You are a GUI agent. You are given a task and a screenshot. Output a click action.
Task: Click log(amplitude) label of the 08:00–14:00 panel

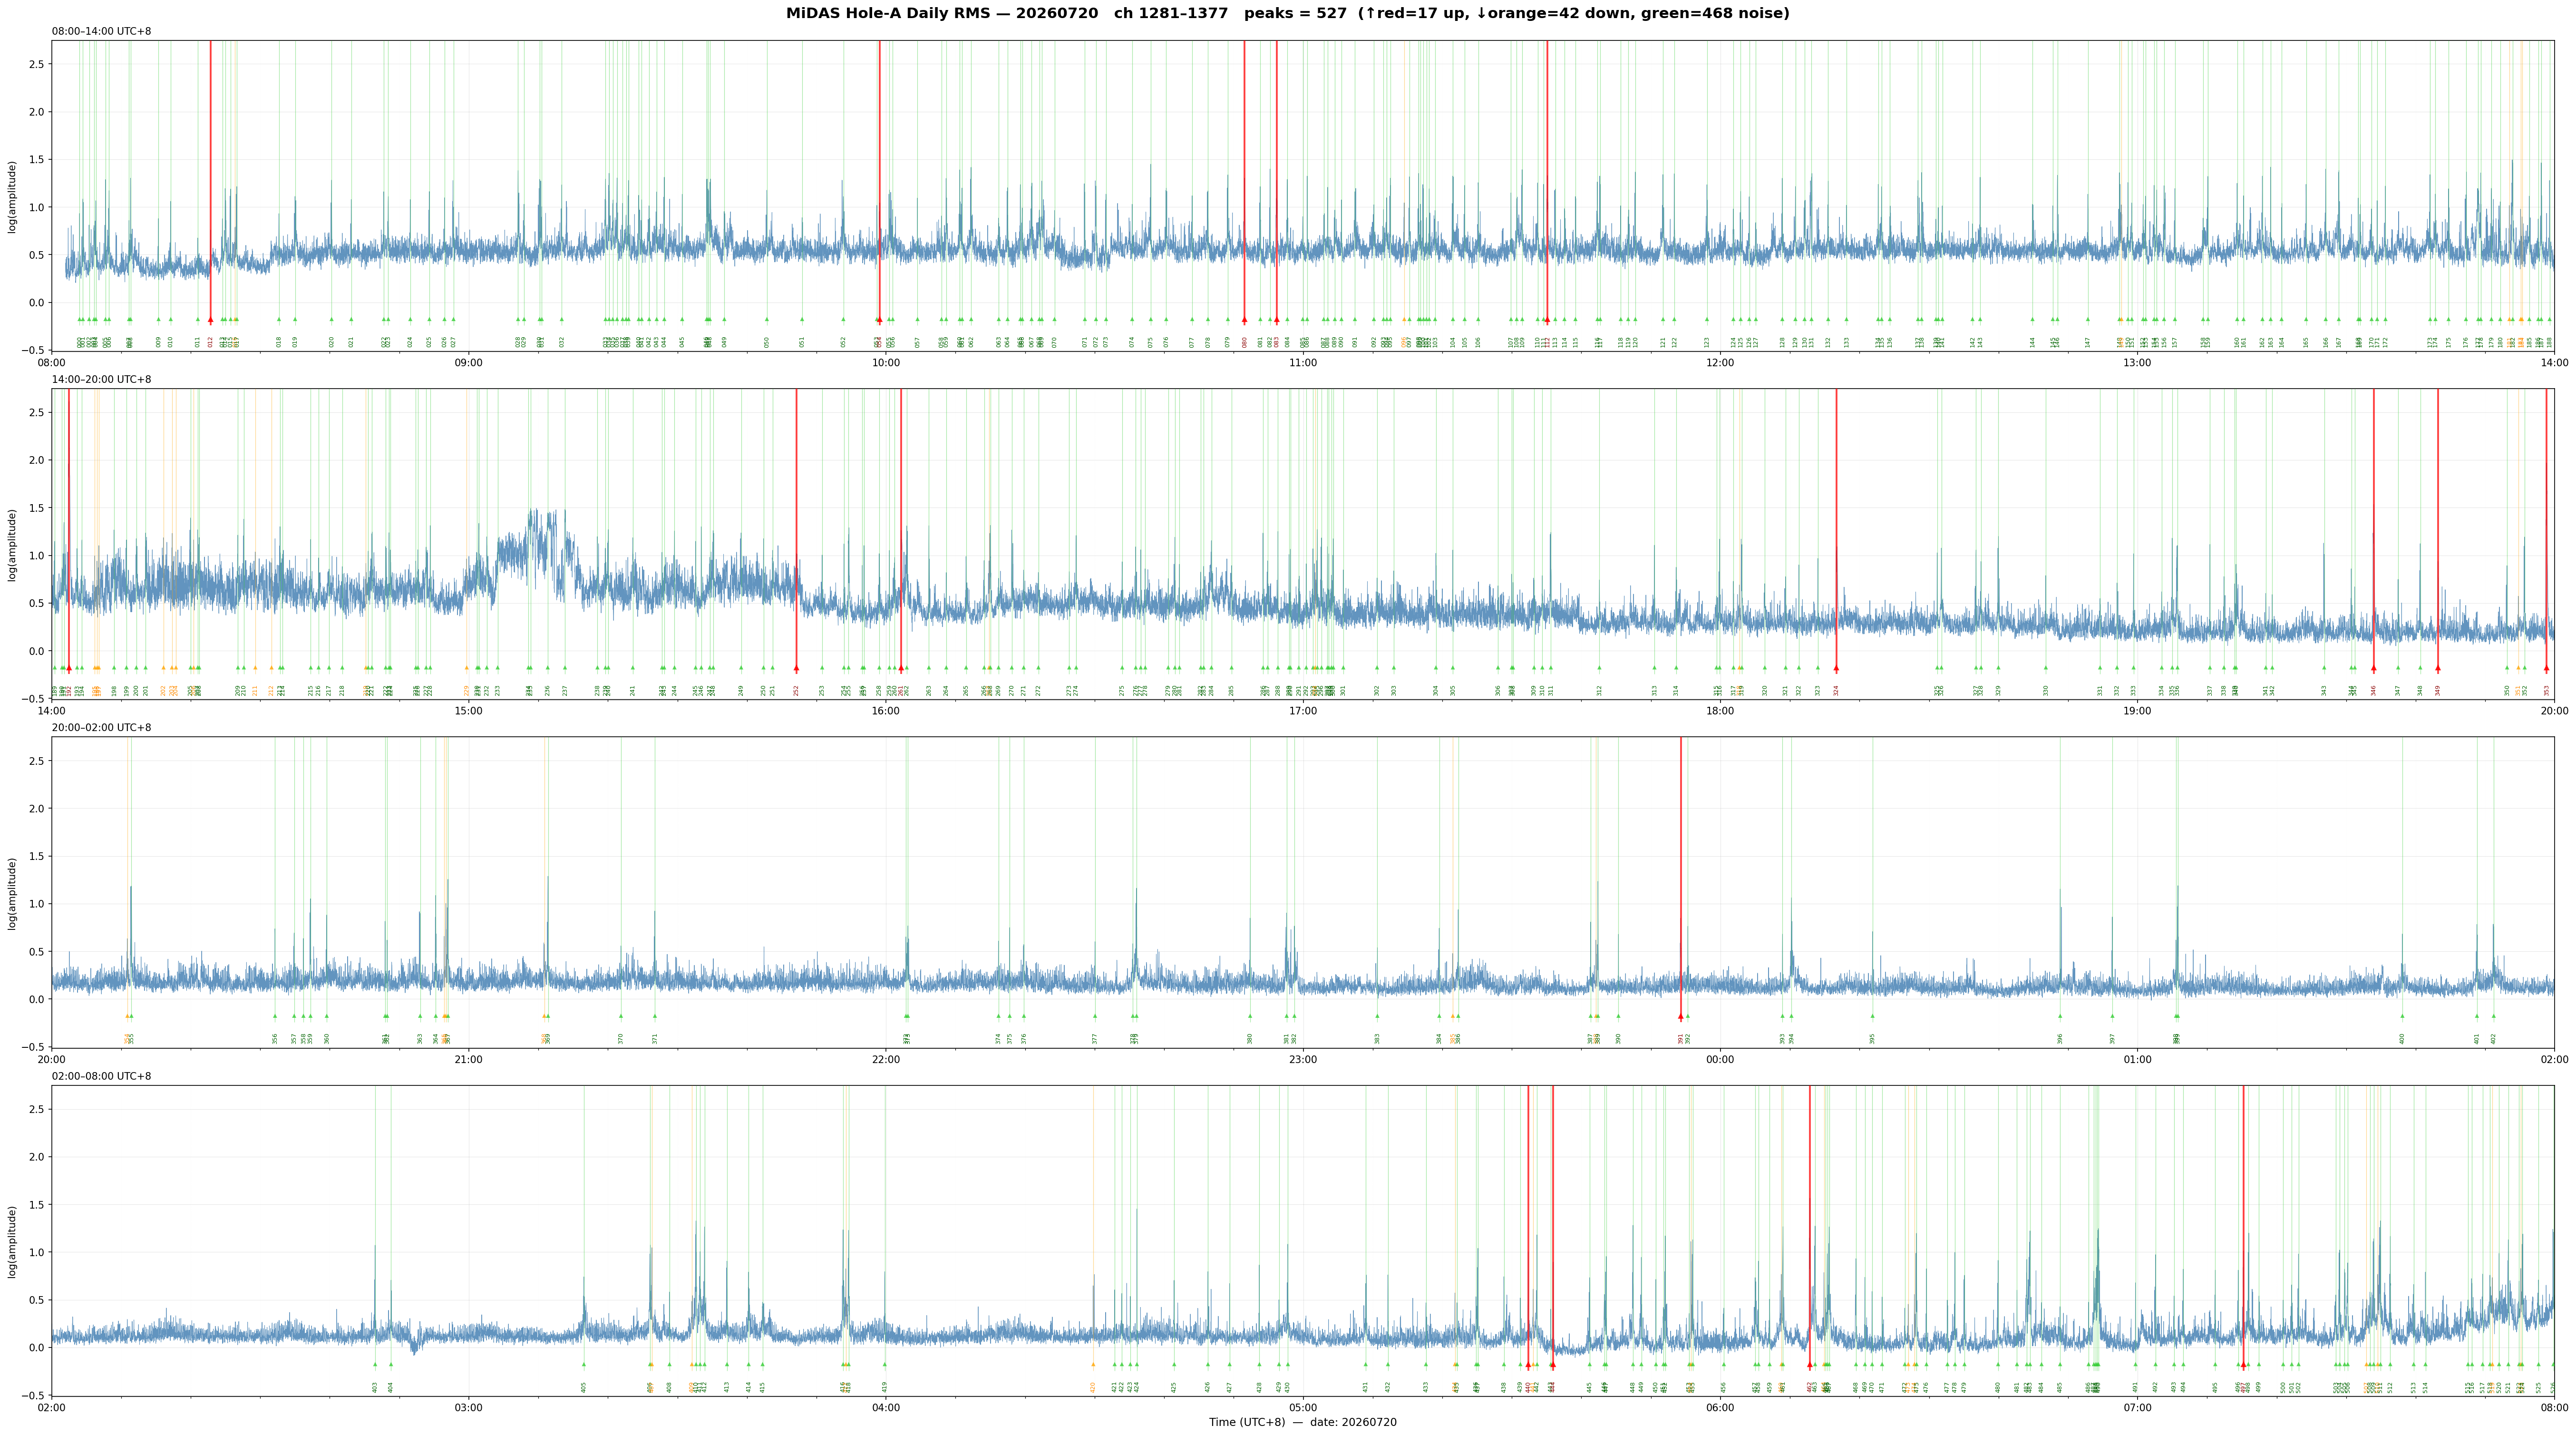point(12,196)
